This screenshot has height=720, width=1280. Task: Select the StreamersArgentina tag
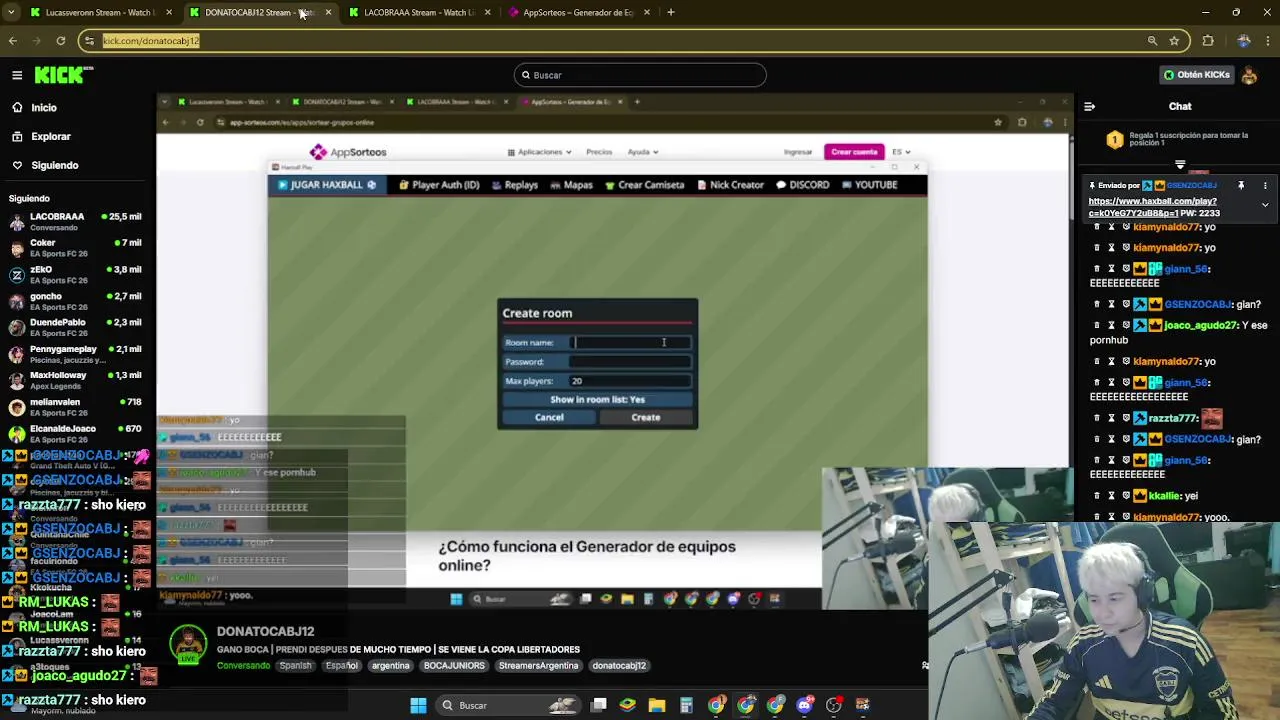pos(538,666)
